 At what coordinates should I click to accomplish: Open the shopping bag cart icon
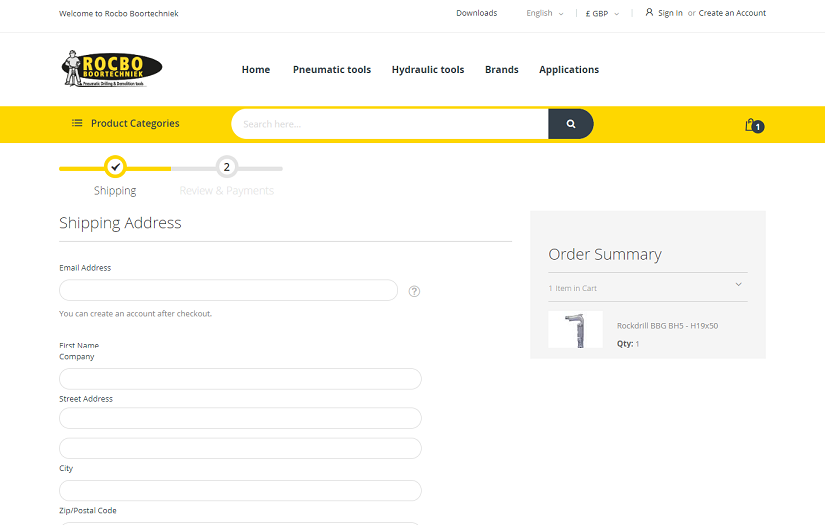[754, 125]
